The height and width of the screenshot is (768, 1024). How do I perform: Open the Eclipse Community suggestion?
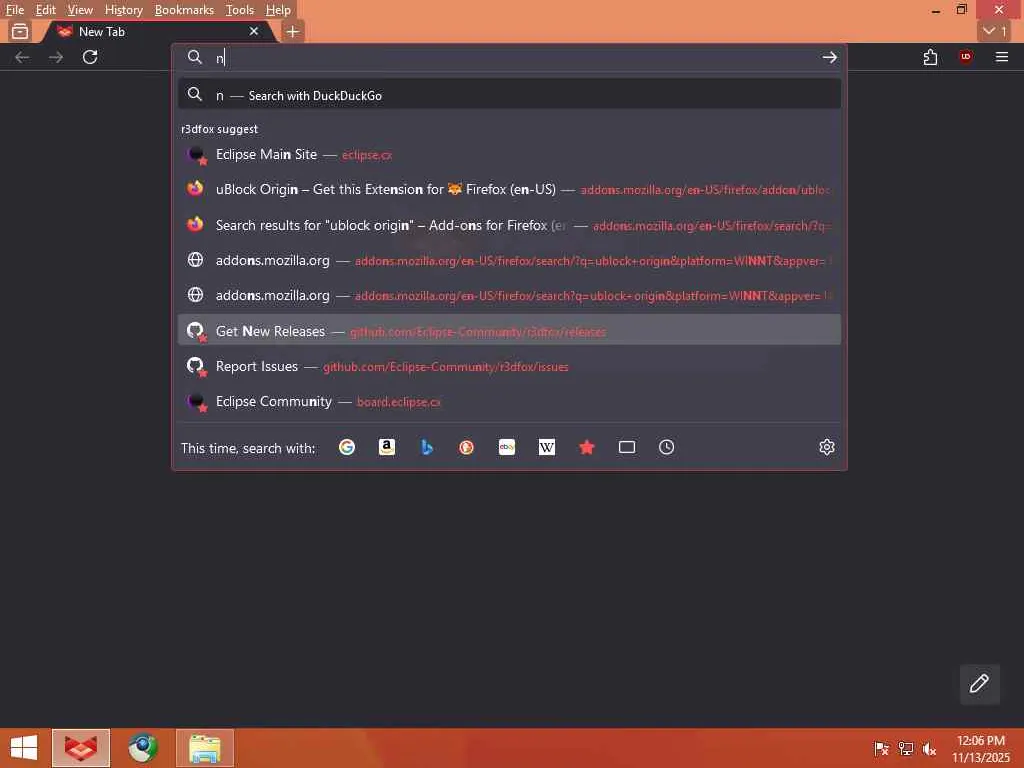509,402
